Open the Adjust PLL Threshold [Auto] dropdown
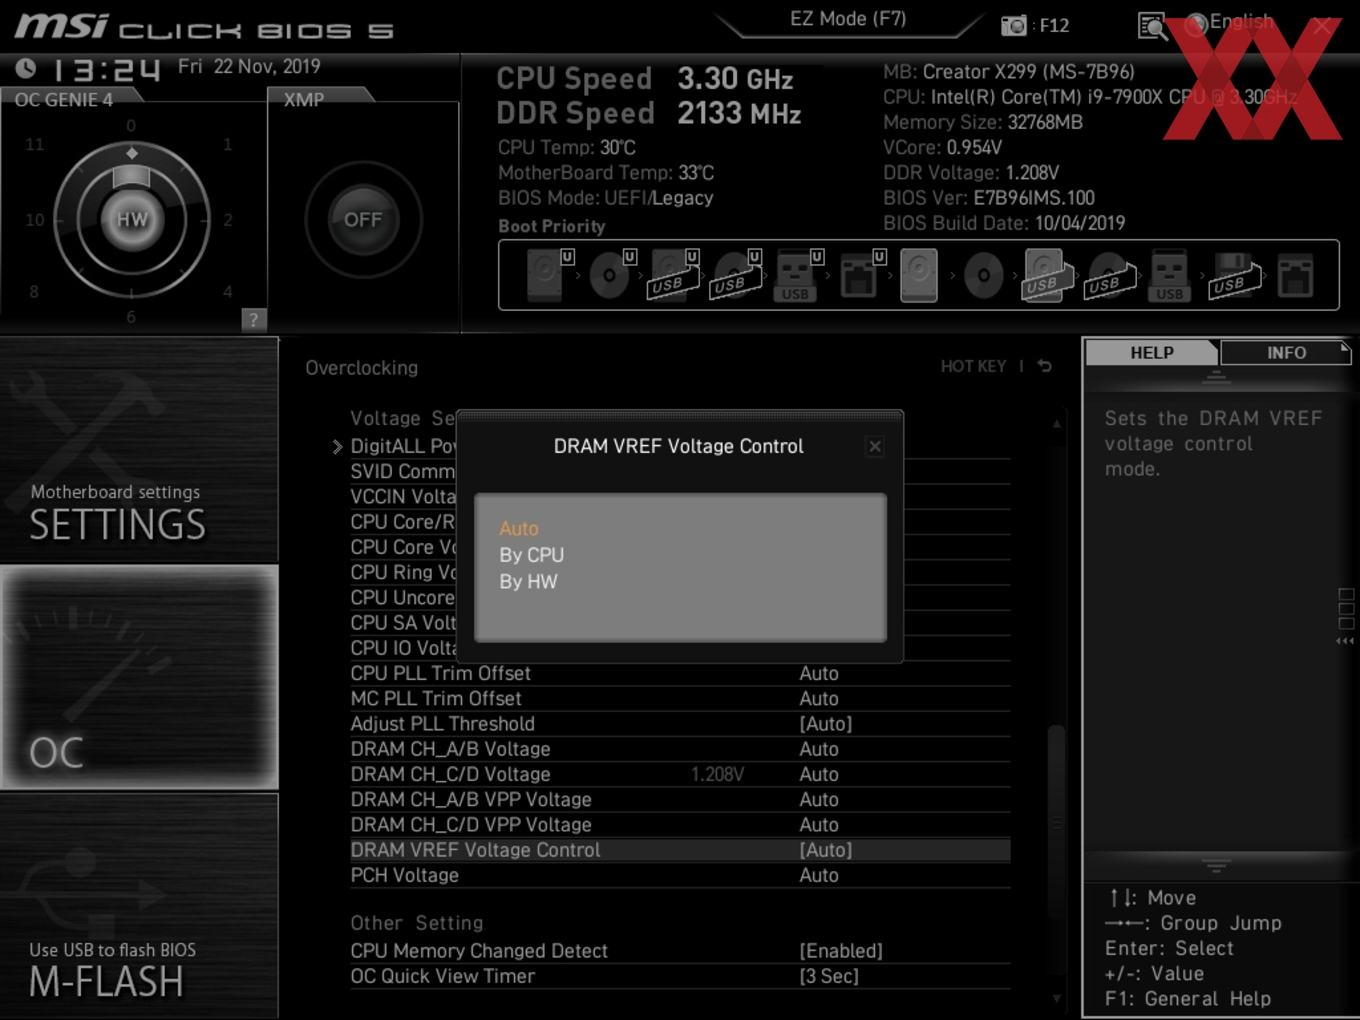1360x1020 pixels. pos(826,724)
